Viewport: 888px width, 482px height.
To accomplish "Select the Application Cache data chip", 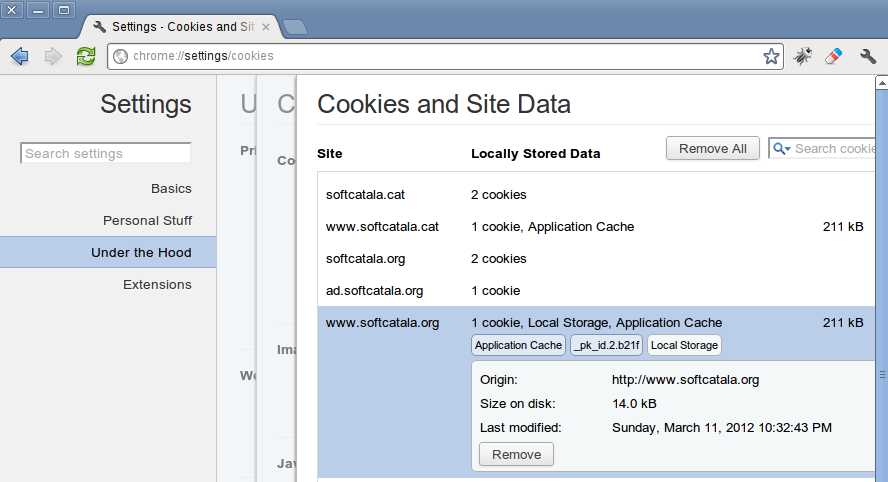I will tap(518, 345).
